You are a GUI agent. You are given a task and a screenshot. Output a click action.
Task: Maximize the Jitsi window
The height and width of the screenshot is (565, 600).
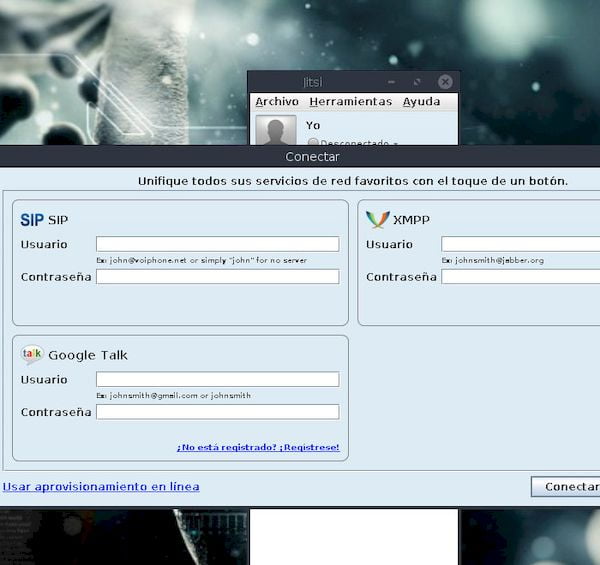pos(417,81)
